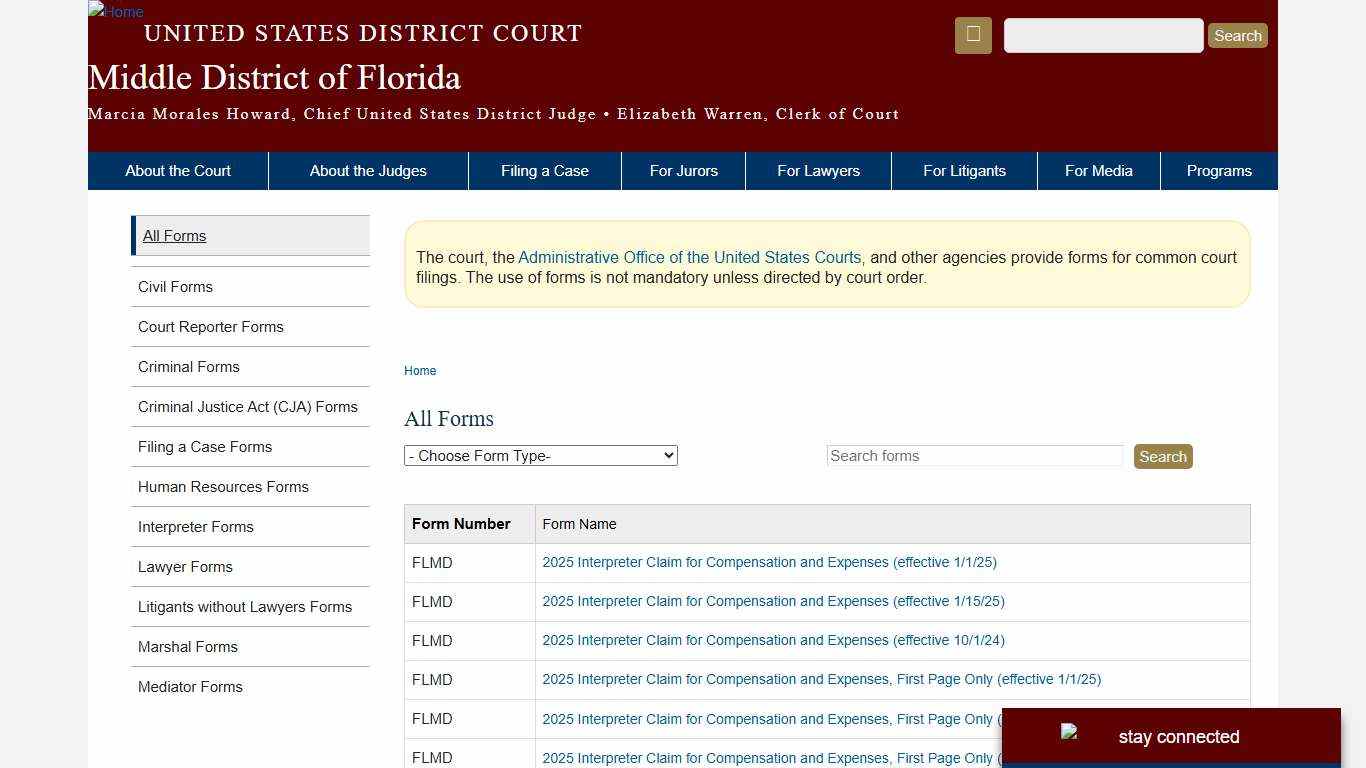This screenshot has width=1366, height=768.
Task: Open the About the Judges menu
Action: click(368, 170)
